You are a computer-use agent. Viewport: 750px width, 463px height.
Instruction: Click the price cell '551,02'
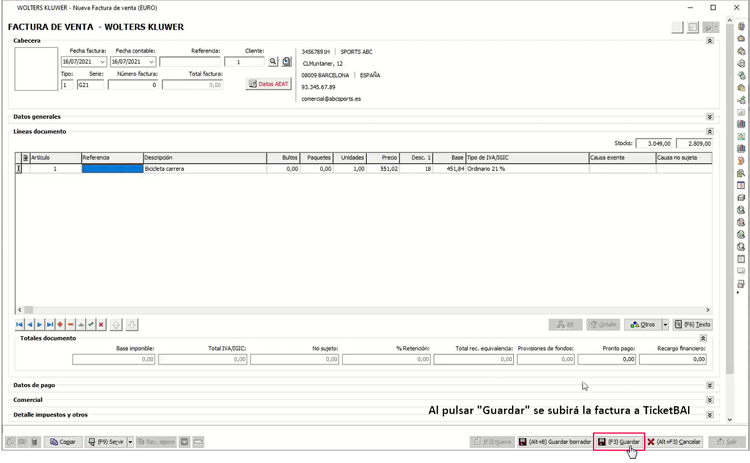[383, 169]
